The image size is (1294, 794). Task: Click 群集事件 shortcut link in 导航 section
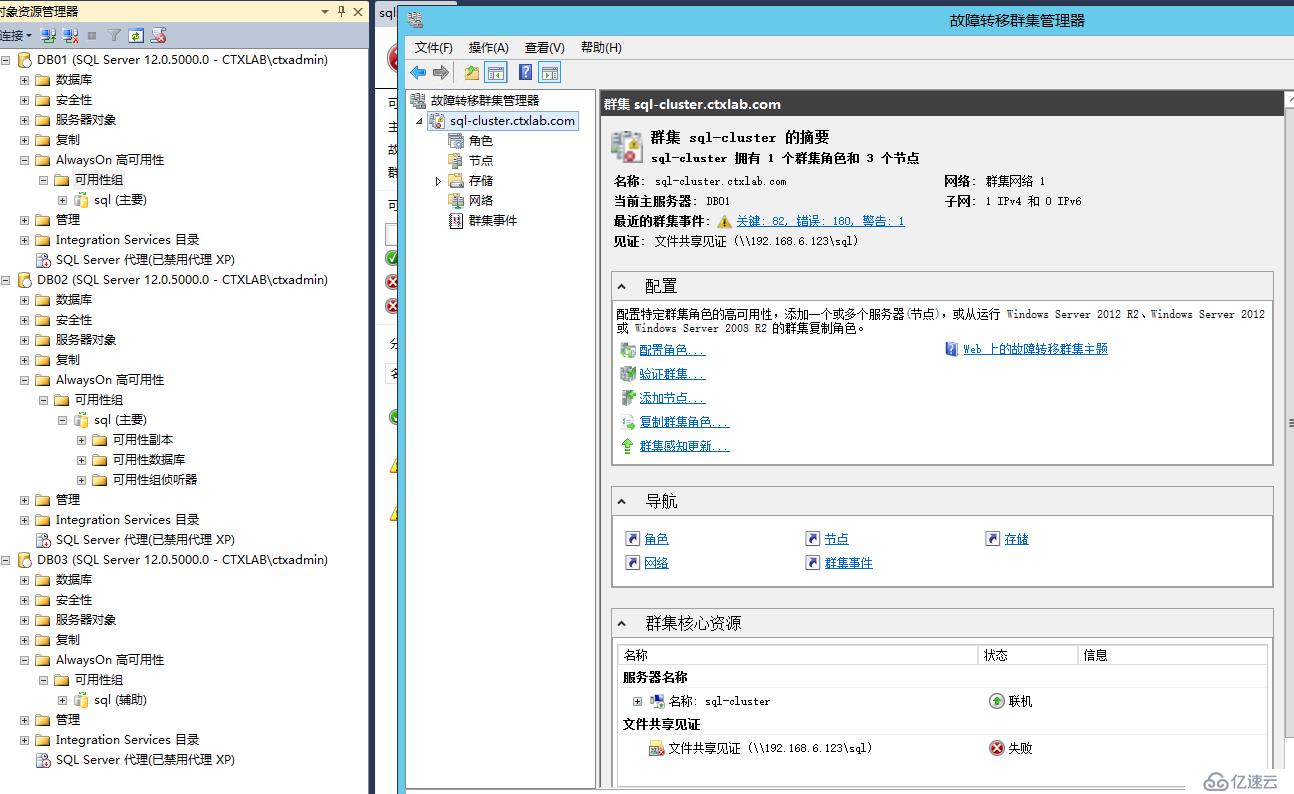(848, 563)
